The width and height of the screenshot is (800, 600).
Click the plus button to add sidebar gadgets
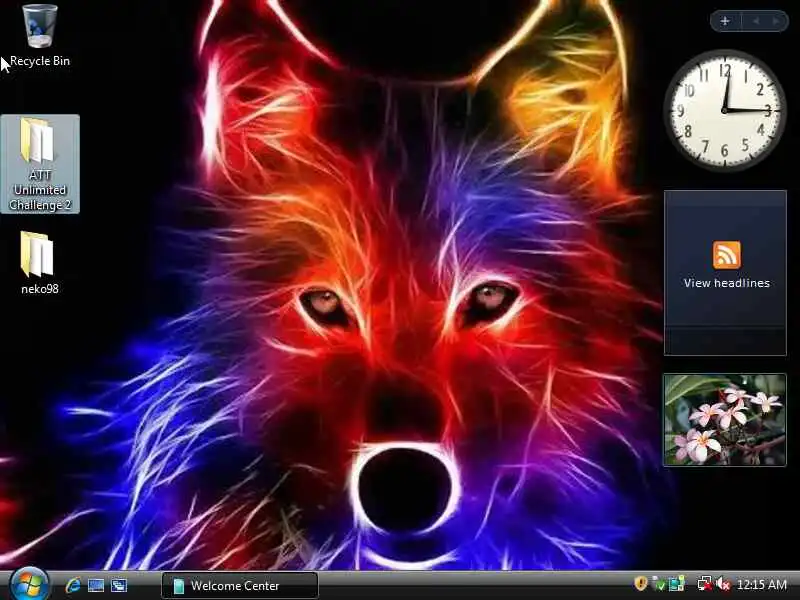coord(725,21)
